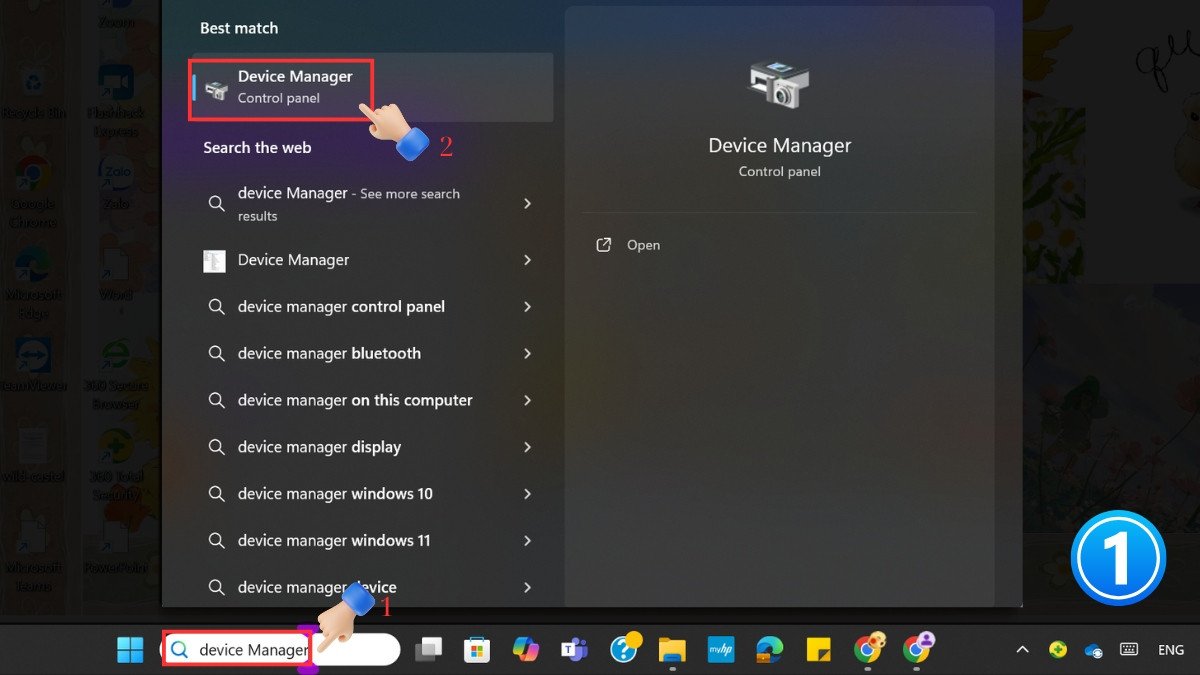Launch Microsoft Store from the taskbar
Image resolution: width=1200 pixels, height=675 pixels.
click(x=477, y=649)
